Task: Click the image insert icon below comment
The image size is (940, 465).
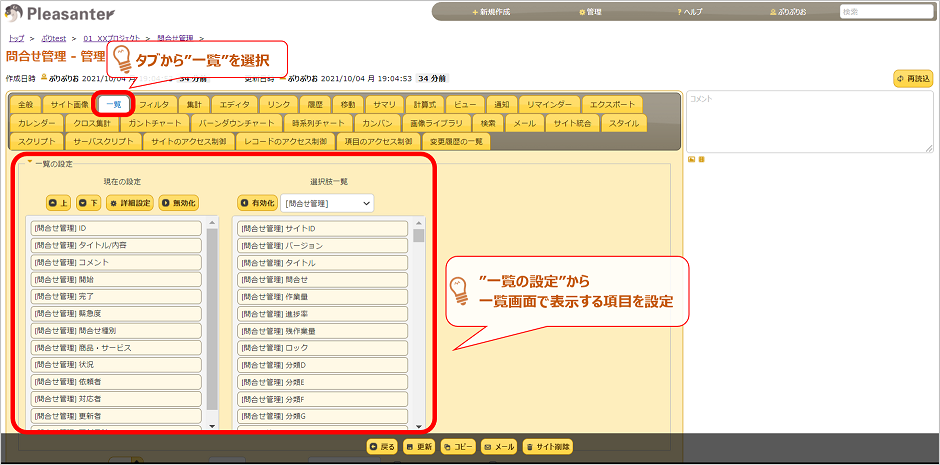Action: (x=691, y=159)
